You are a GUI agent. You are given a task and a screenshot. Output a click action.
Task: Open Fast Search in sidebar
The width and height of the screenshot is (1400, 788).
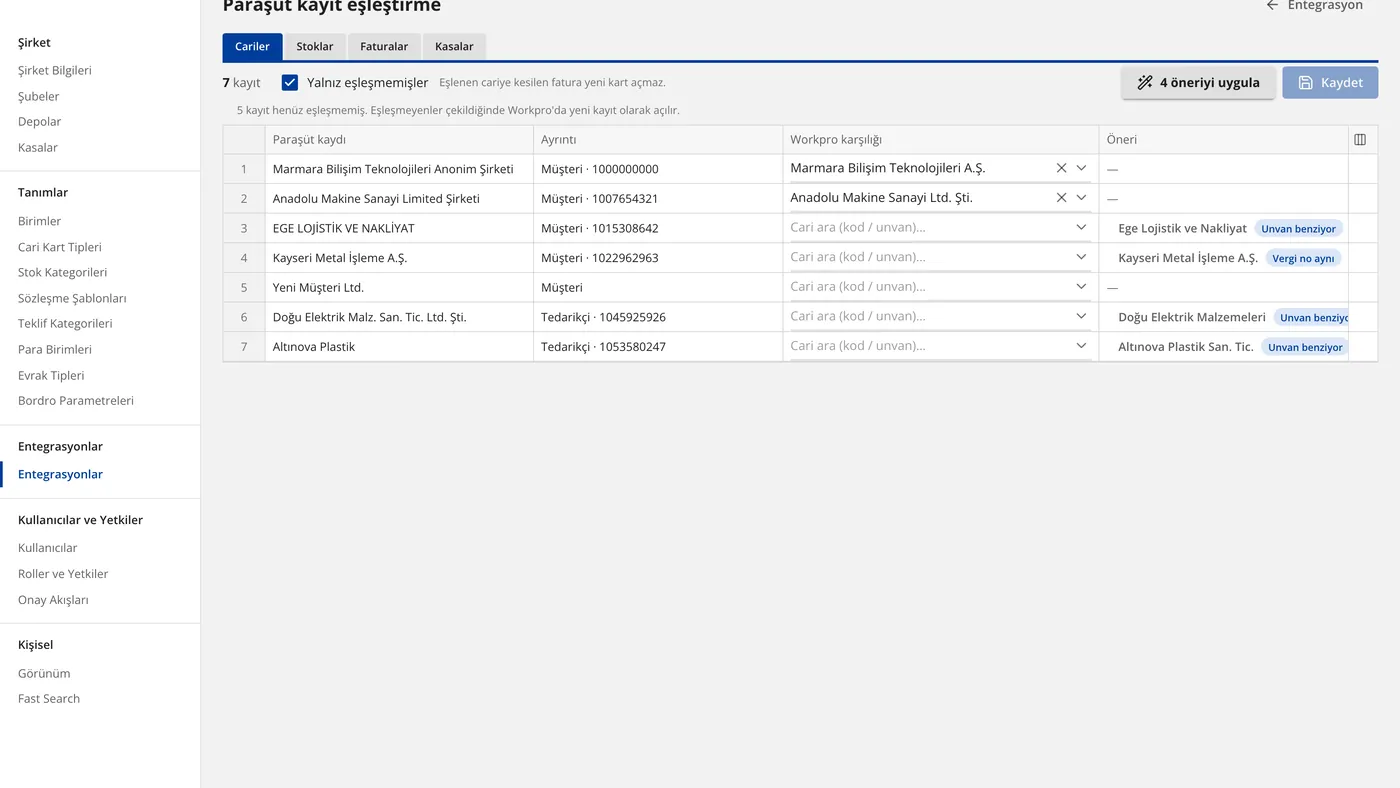(49, 699)
